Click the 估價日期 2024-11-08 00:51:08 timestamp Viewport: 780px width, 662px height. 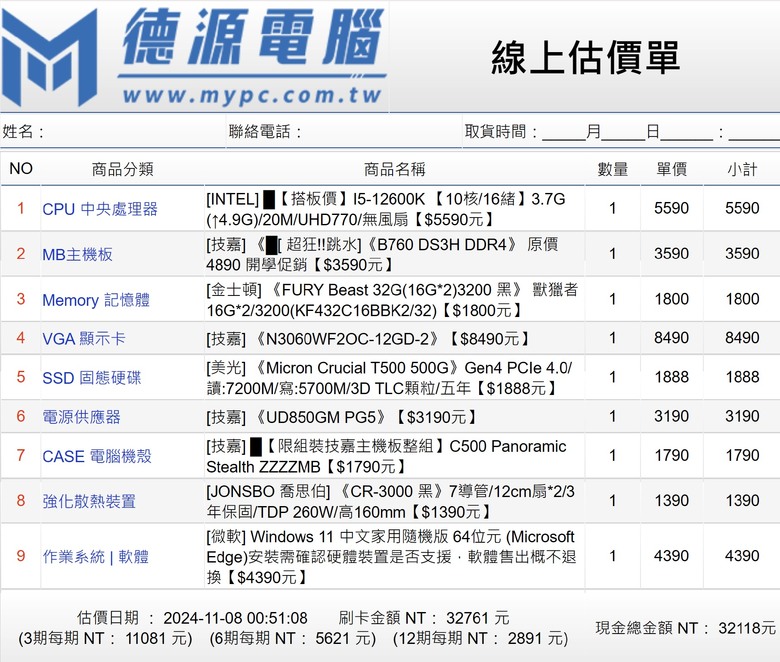pyautogui.click(x=193, y=618)
